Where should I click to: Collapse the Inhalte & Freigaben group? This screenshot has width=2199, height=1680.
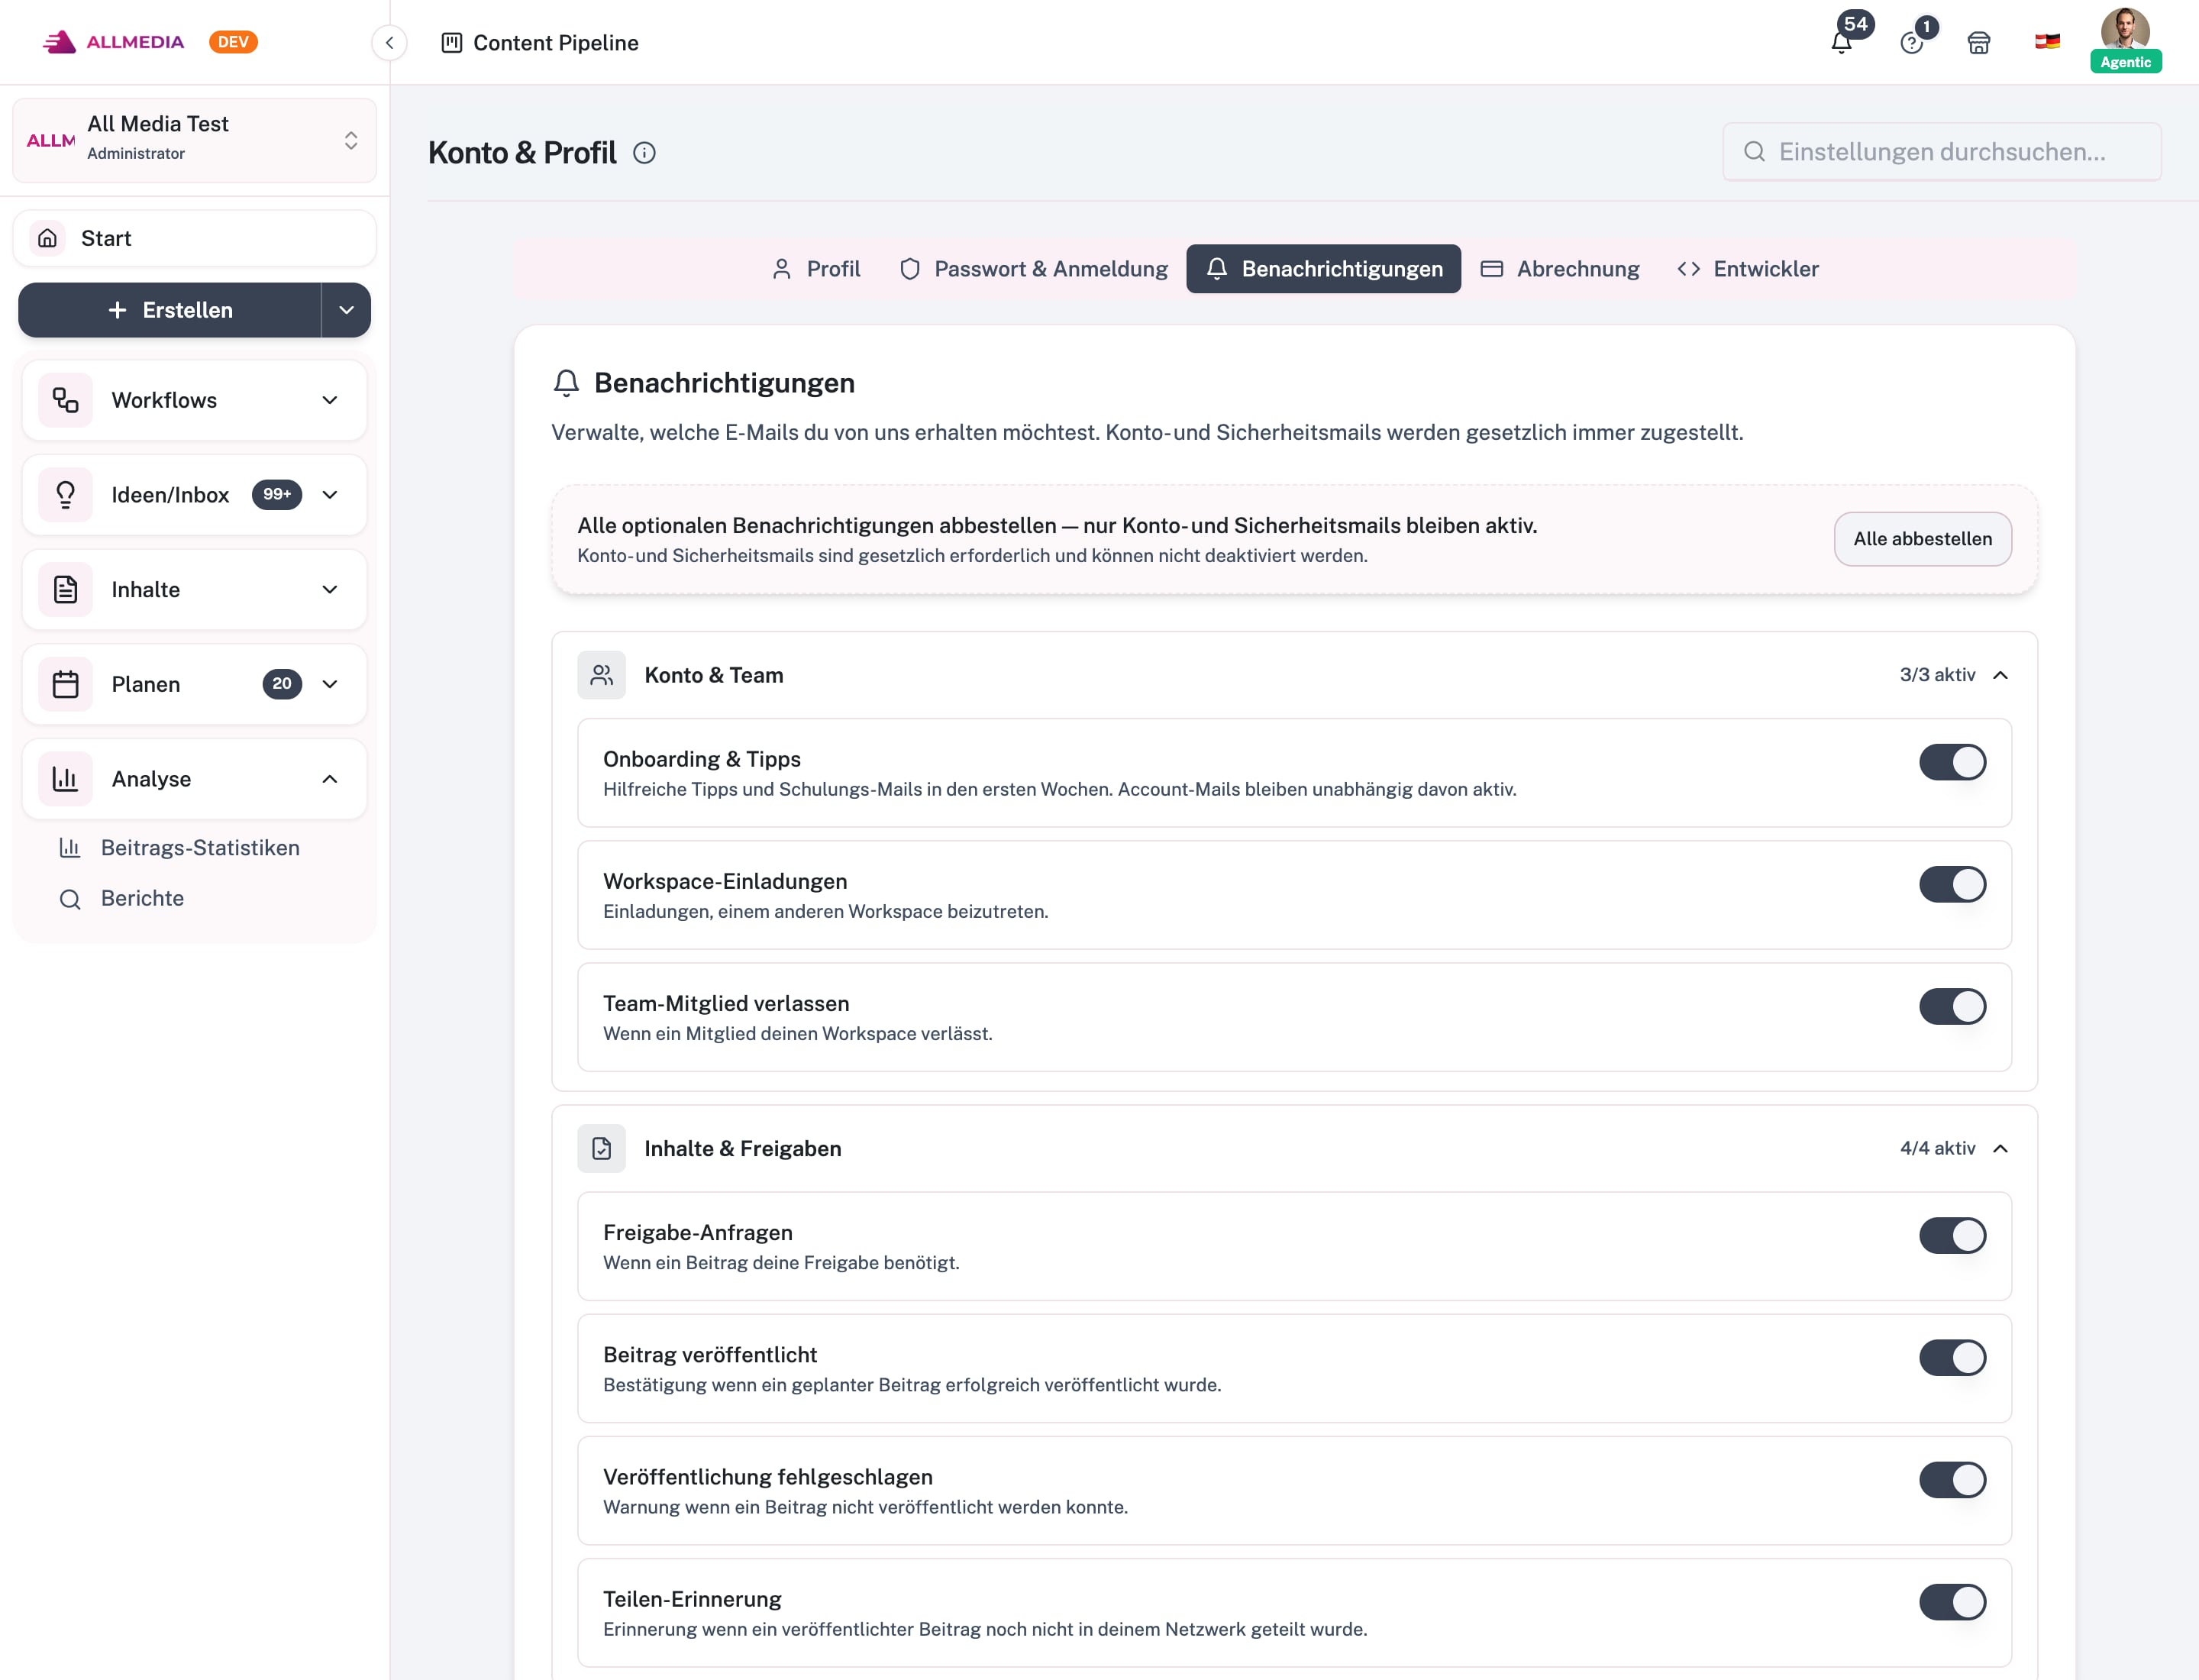tap(2000, 1148)
